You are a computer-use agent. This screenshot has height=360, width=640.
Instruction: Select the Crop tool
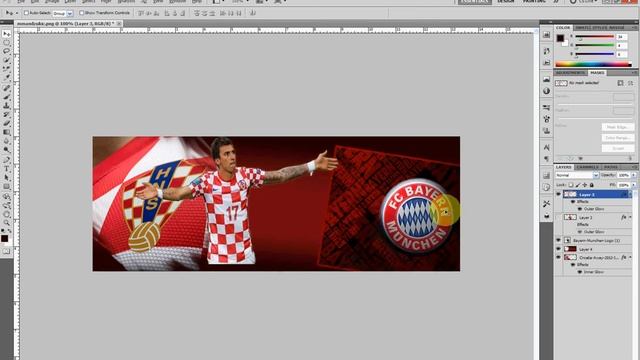[6, 69]
